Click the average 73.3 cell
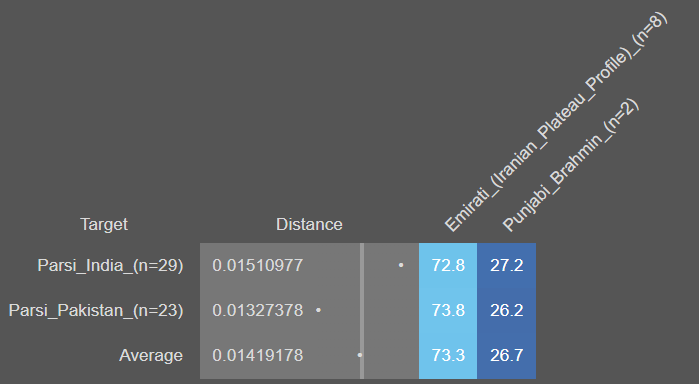The height and width of the screenshot is (384, 699). pyautogui.click(x=448, y=355)
